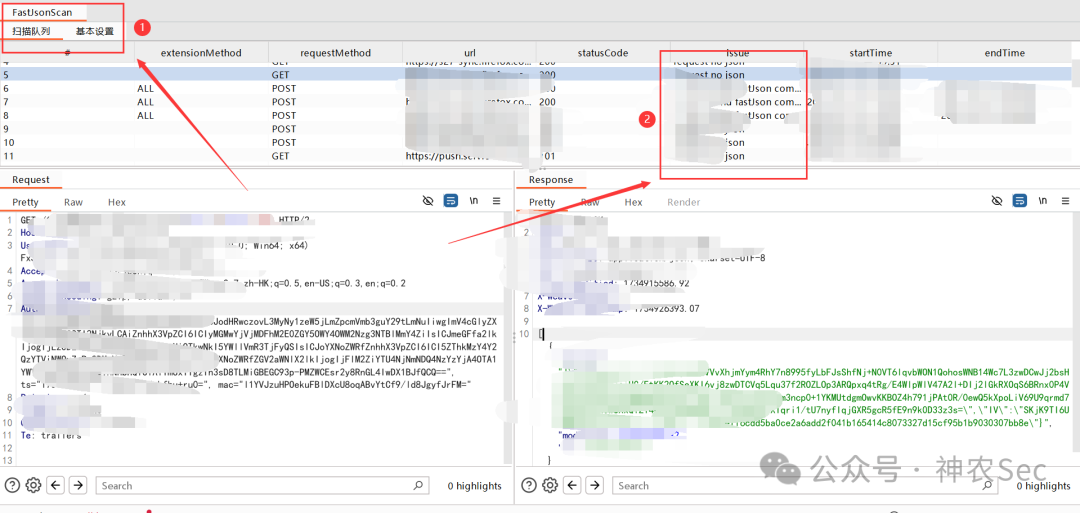Toggle line wrap icon in Response panel

[x=1019, y=201]
